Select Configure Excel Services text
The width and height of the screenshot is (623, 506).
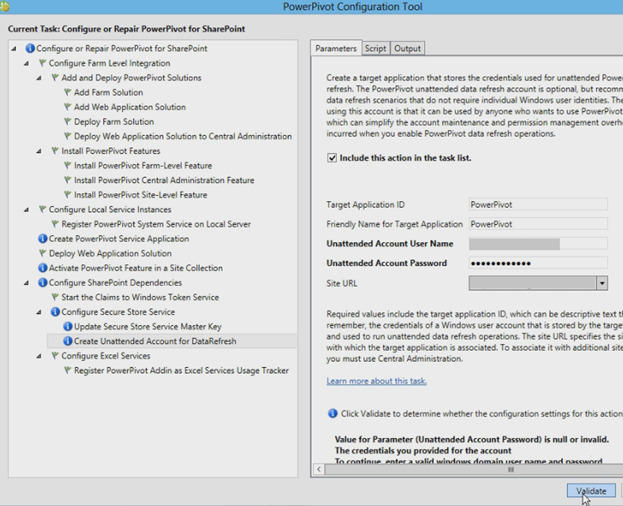[x=106, y=356]
